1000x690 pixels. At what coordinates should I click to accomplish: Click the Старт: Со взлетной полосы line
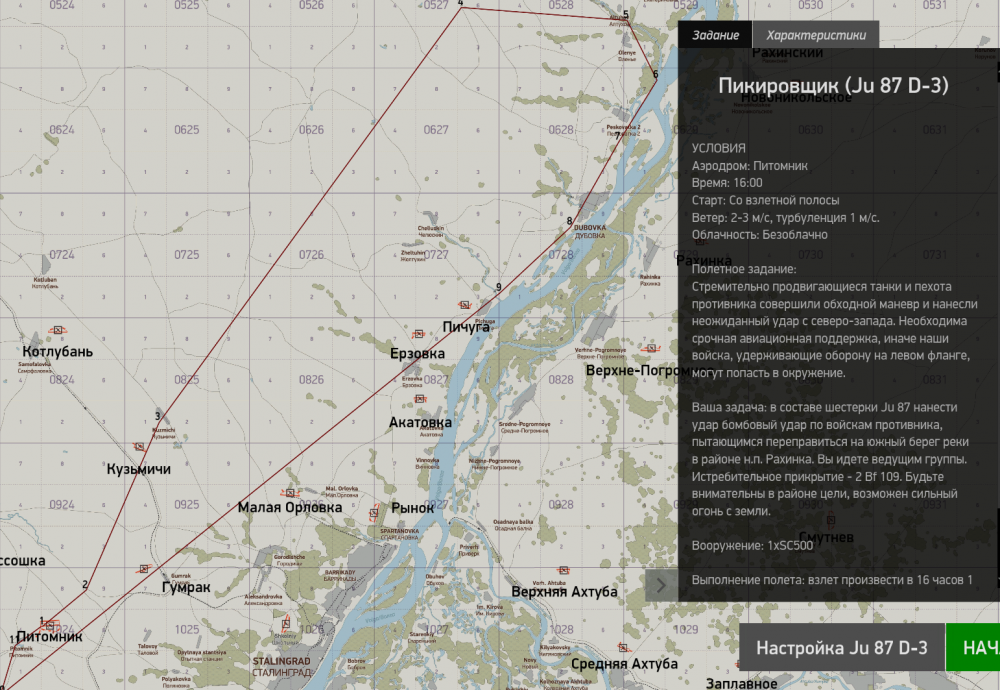point(765,200)
